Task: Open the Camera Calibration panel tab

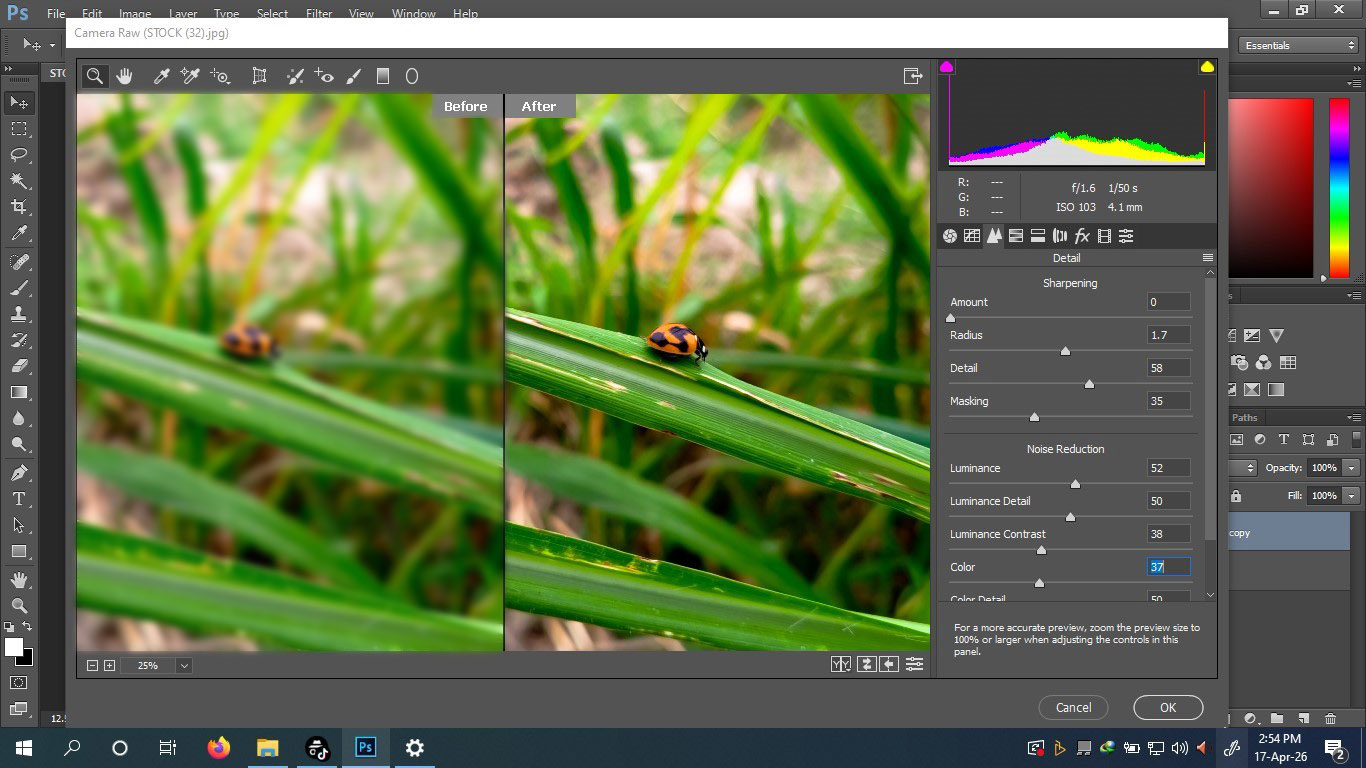Action: [1104, 236]
